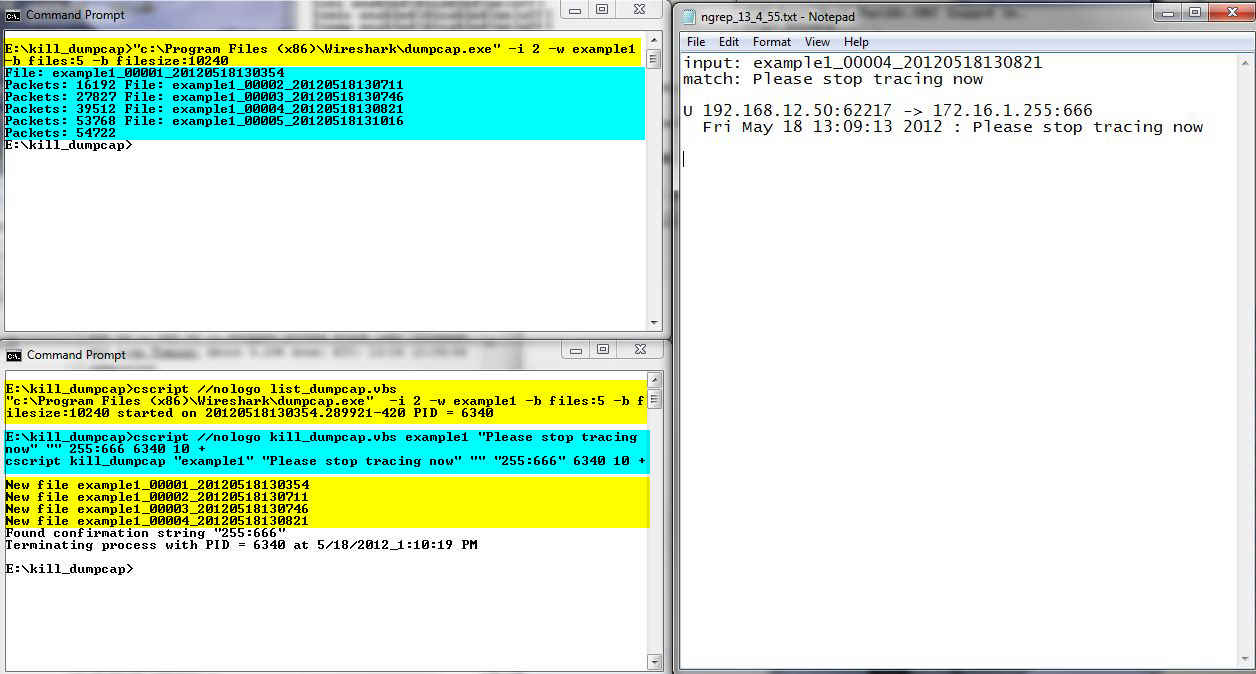The width and height of the screenshot is (1256, 674).
Task: Maximize the Notepad window
Action: pyautogui.click(x=1194, y=12)
